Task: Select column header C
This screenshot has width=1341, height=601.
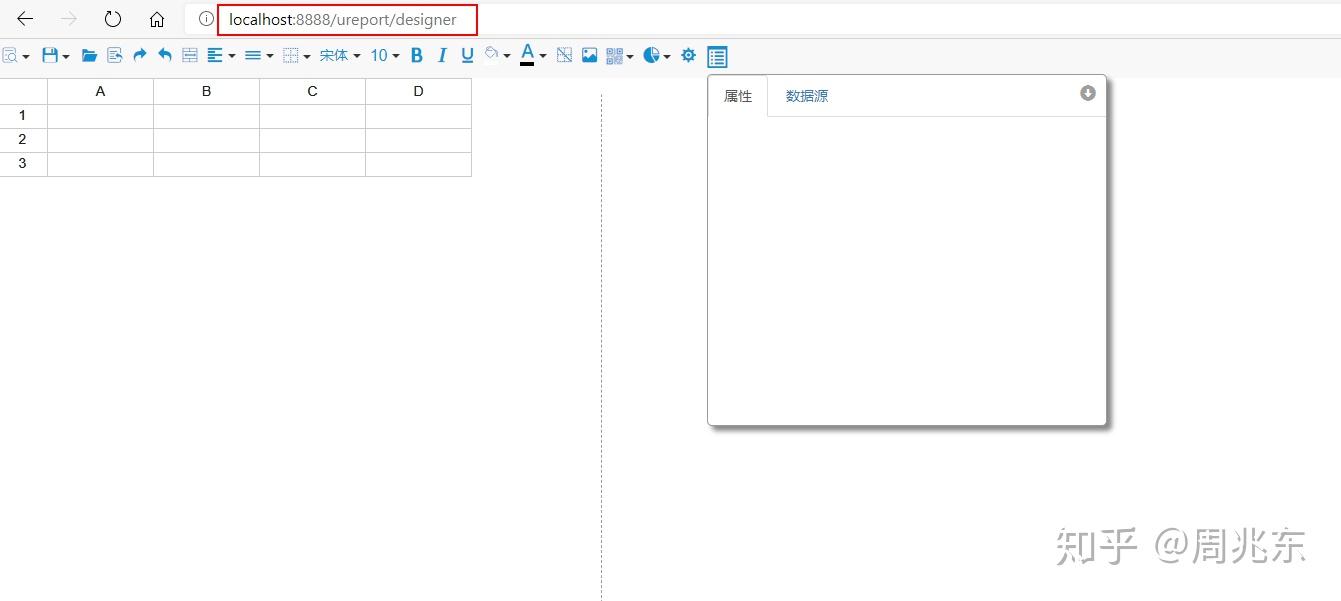Action: click(312, 91)
